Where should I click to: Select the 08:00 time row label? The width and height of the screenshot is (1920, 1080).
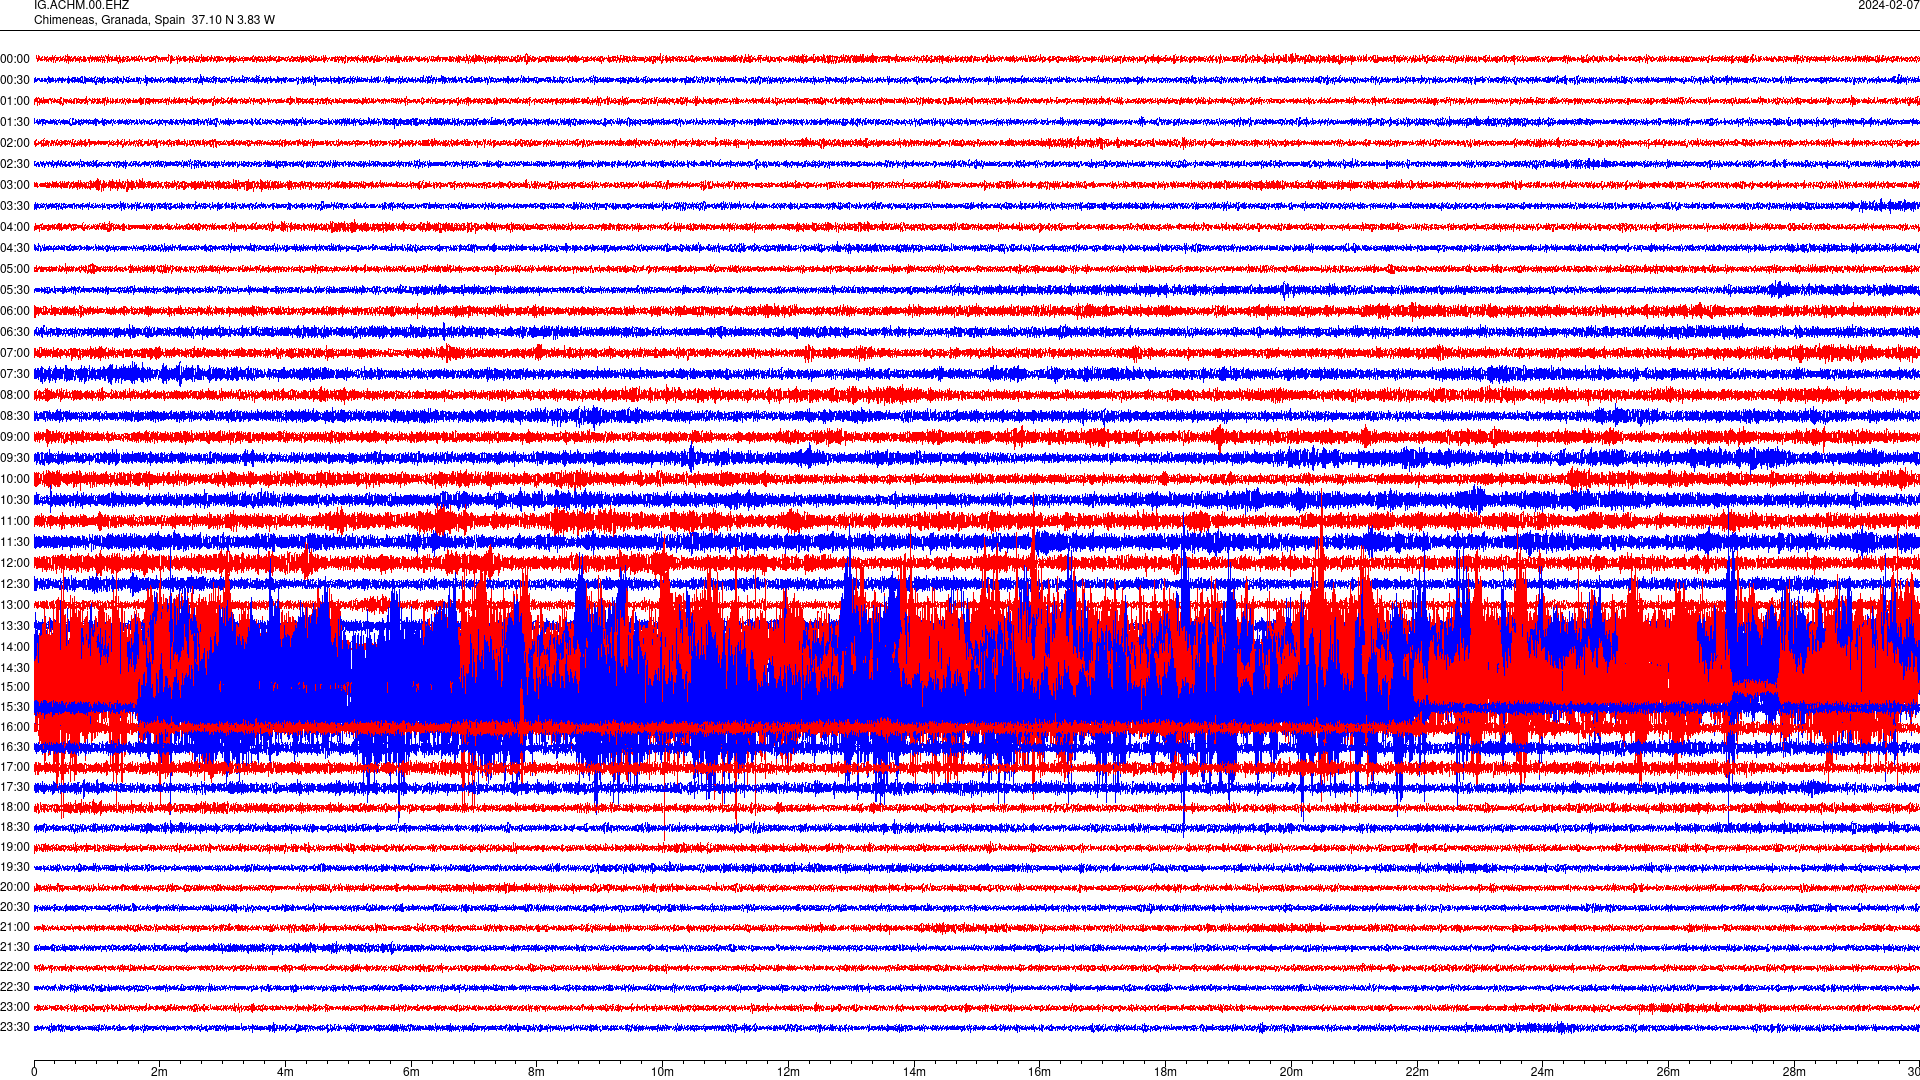click(15, 395)
